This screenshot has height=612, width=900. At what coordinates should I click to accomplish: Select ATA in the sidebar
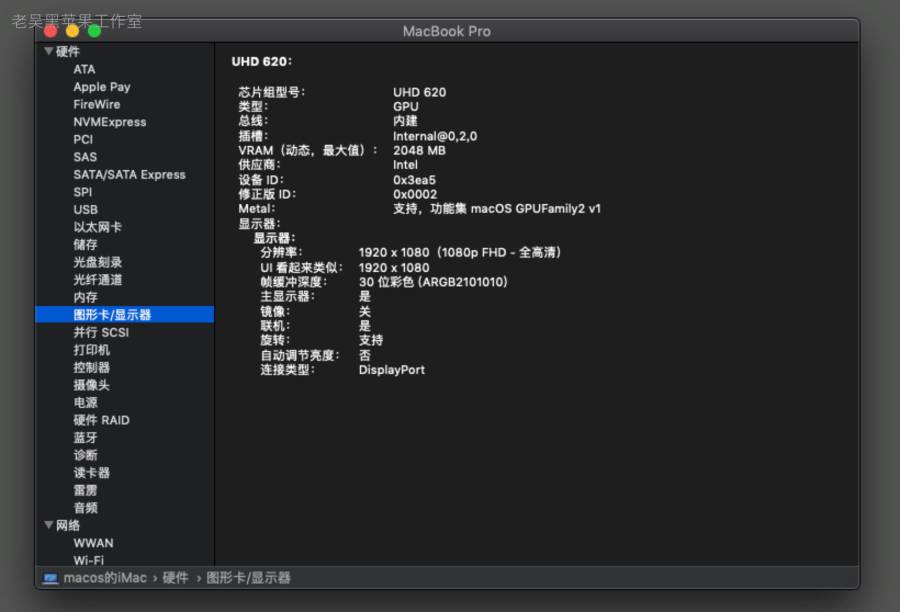coord(84,69)
